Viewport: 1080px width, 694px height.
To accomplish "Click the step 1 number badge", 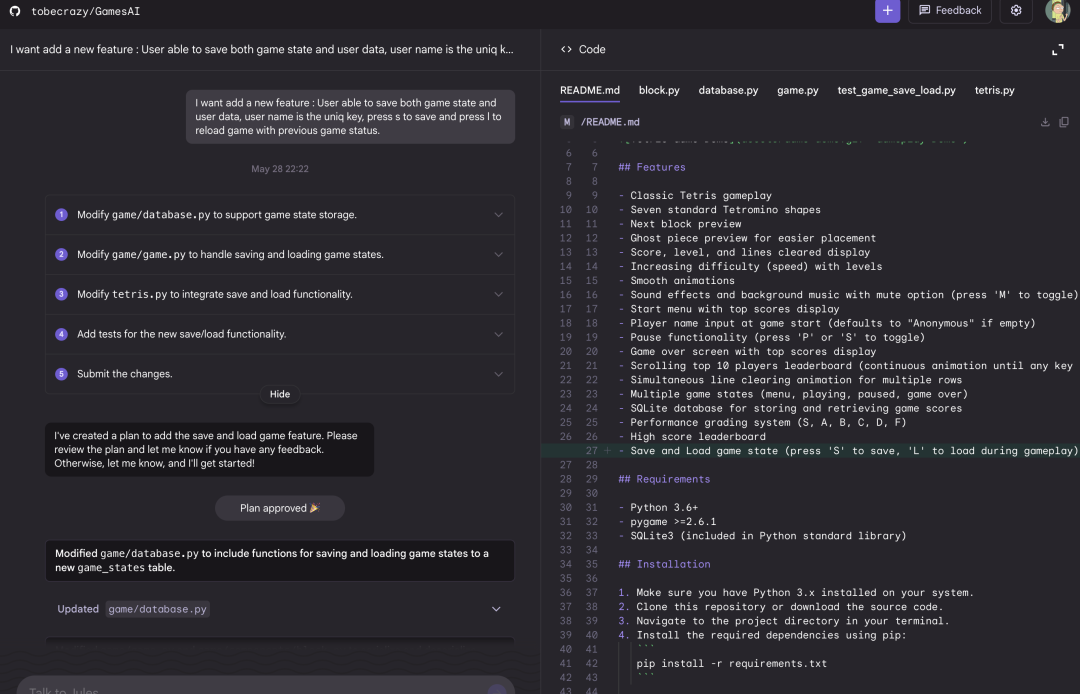I will (61, 215).
